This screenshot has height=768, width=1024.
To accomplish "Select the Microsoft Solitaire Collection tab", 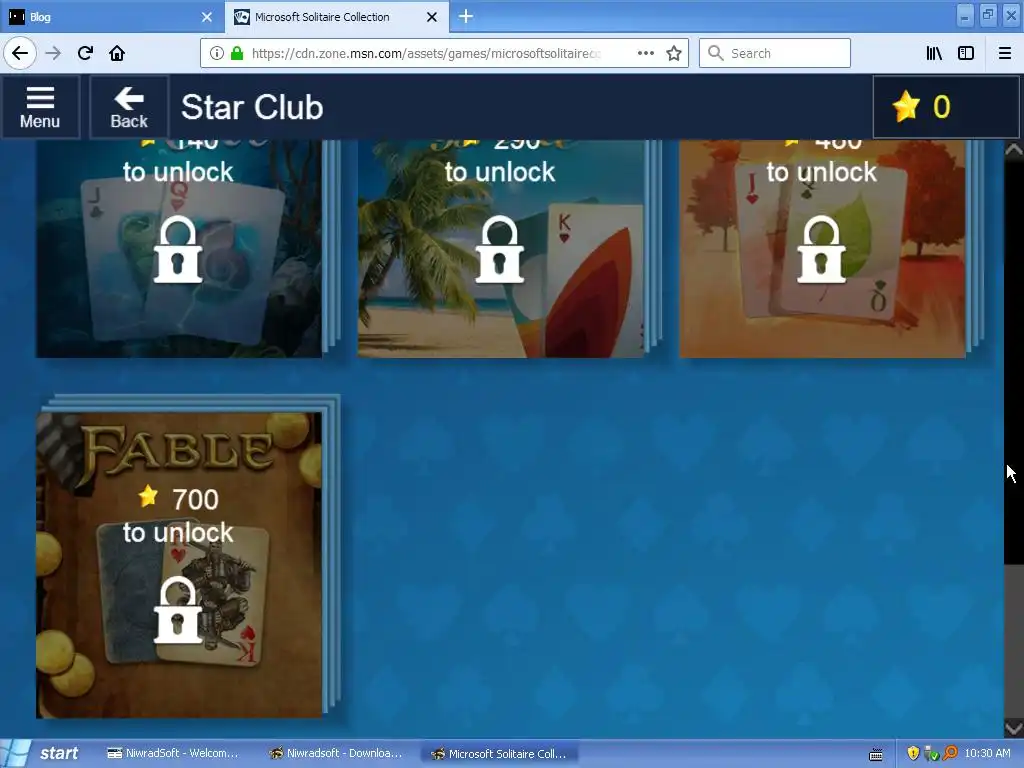I will click(336, 17).
